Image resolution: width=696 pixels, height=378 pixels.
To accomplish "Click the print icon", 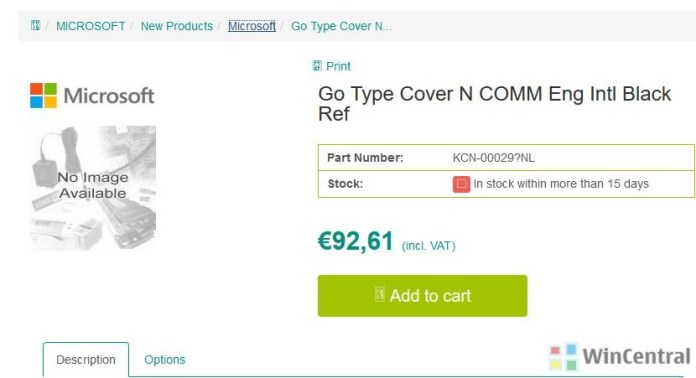I will pyautogui.click(x=317, y=66).
